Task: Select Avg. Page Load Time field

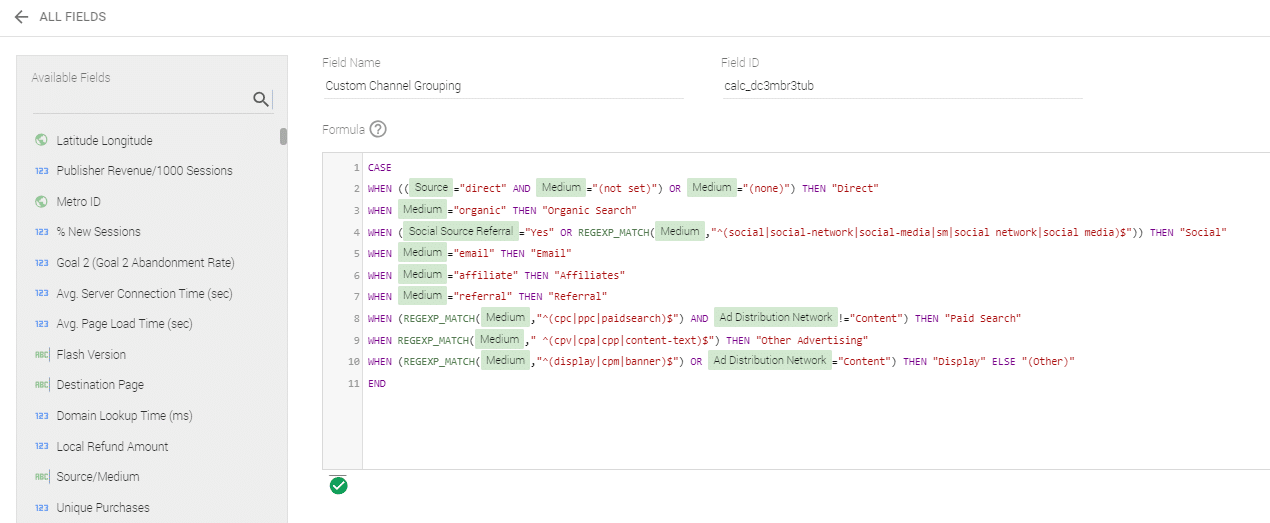Action: coord(124,324)
